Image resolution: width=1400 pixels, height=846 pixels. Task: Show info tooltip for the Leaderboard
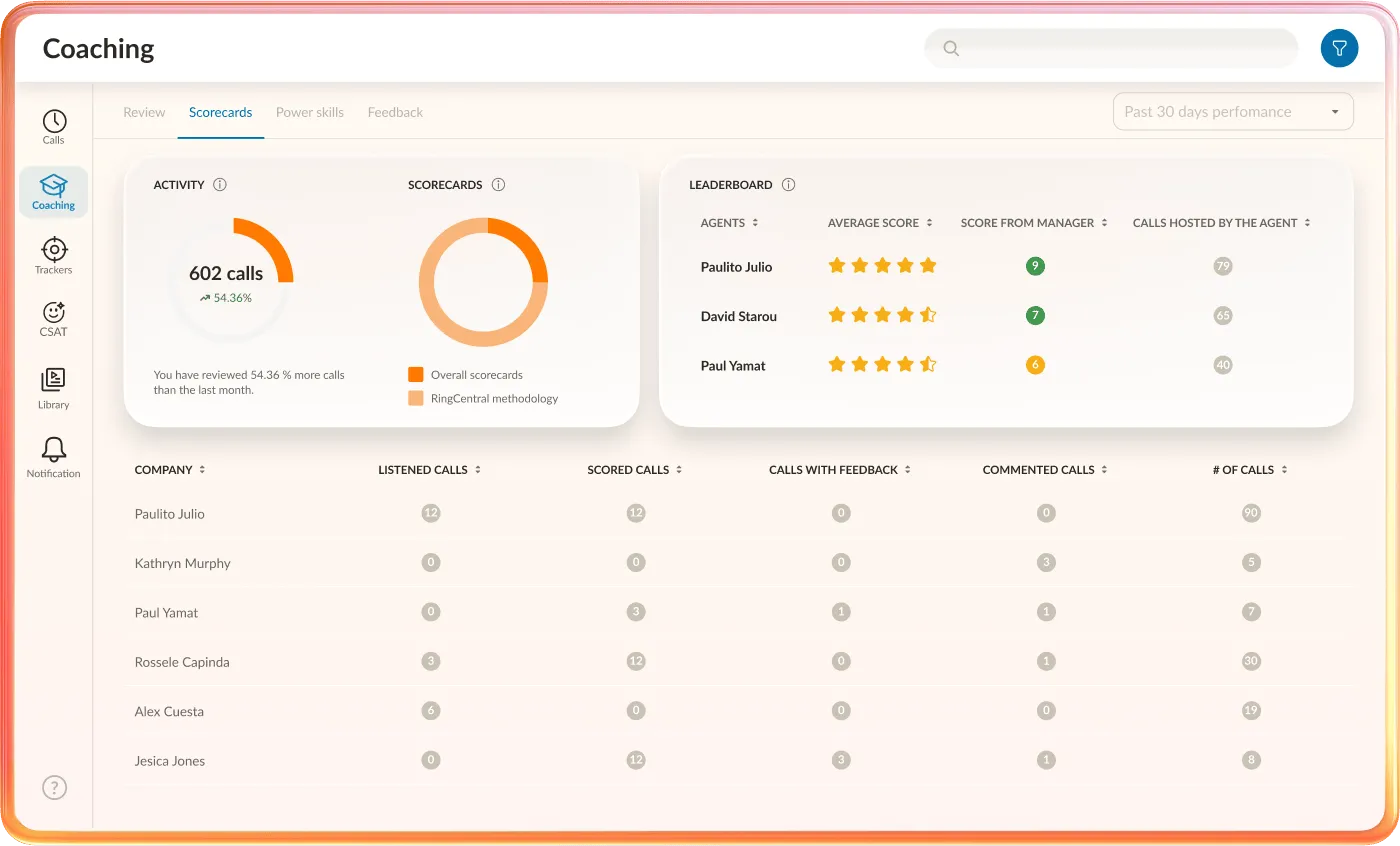click(x=789, y=184)
